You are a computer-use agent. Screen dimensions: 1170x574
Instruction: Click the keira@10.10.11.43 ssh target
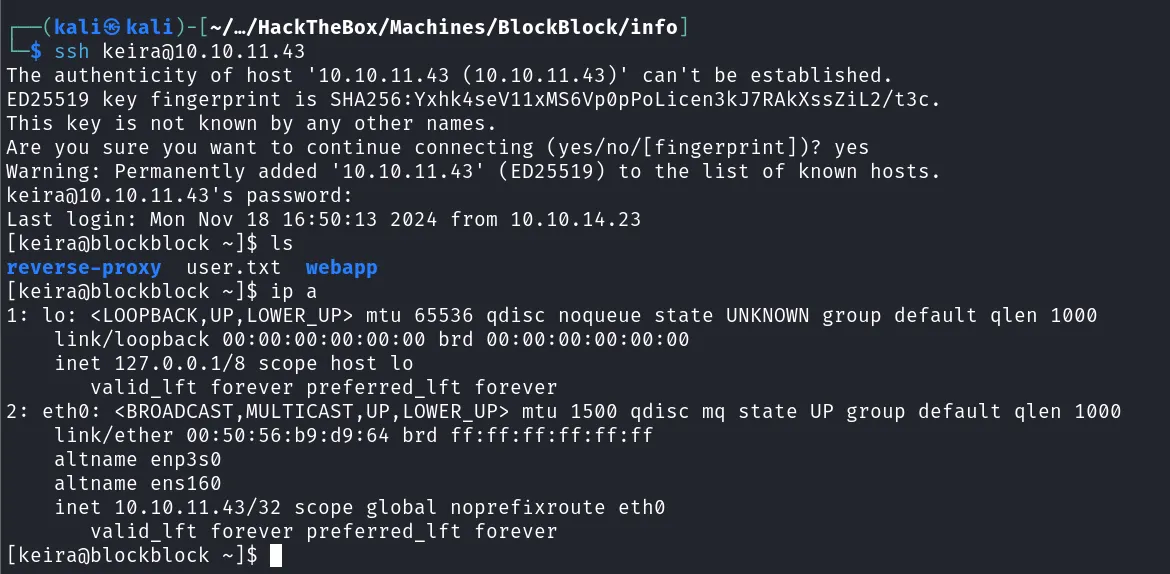pos(204,52)
